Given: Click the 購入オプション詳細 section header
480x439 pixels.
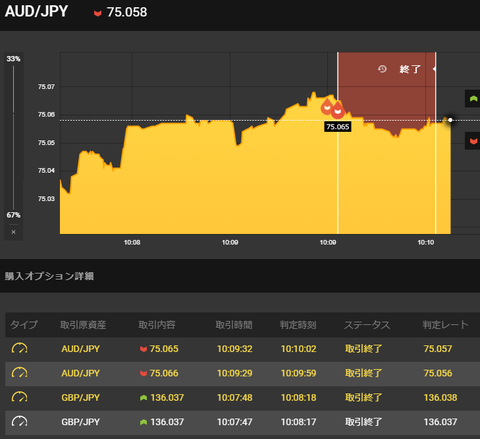Looking at the screenshot, I should click(x=49, y=276).
